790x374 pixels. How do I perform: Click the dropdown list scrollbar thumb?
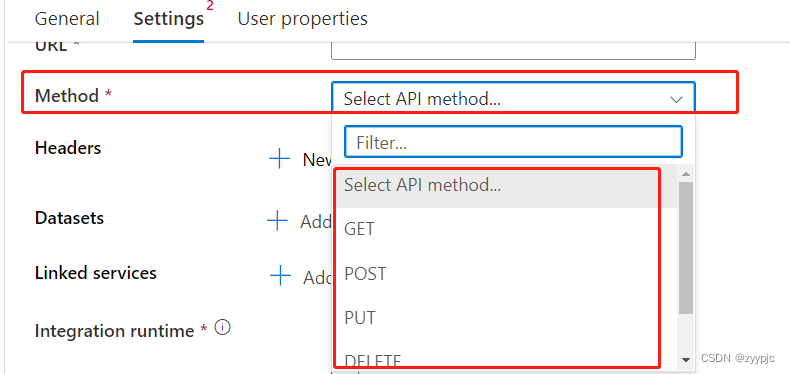(686, 247)
